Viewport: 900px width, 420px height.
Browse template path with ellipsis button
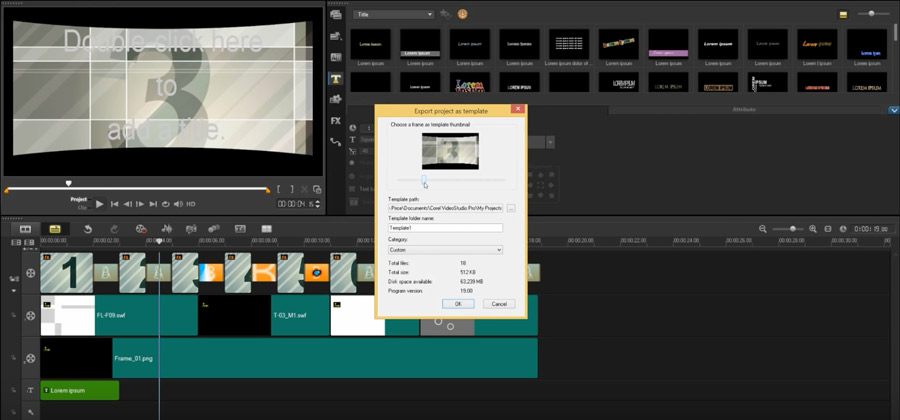click(511, 208)
